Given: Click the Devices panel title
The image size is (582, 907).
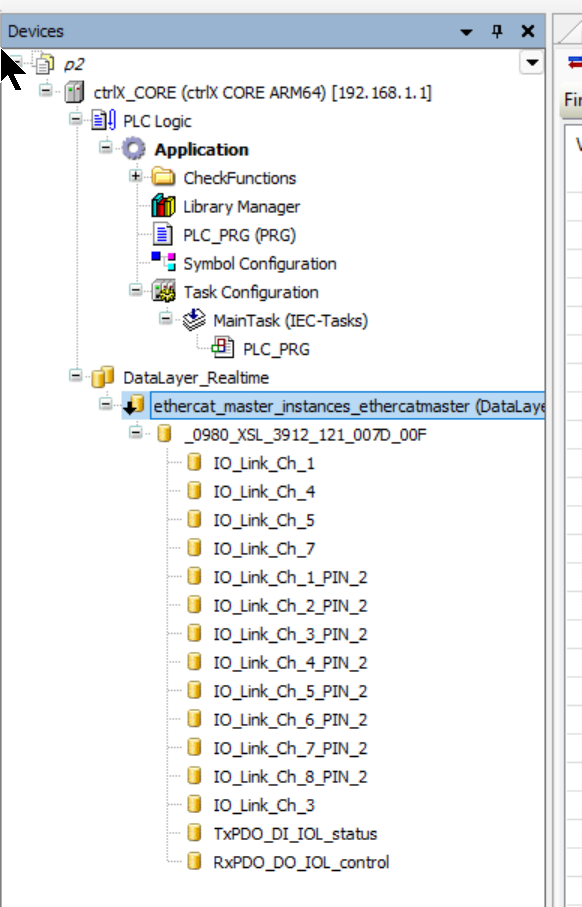Looking at the screenshot, I should [x=36, y=31].
